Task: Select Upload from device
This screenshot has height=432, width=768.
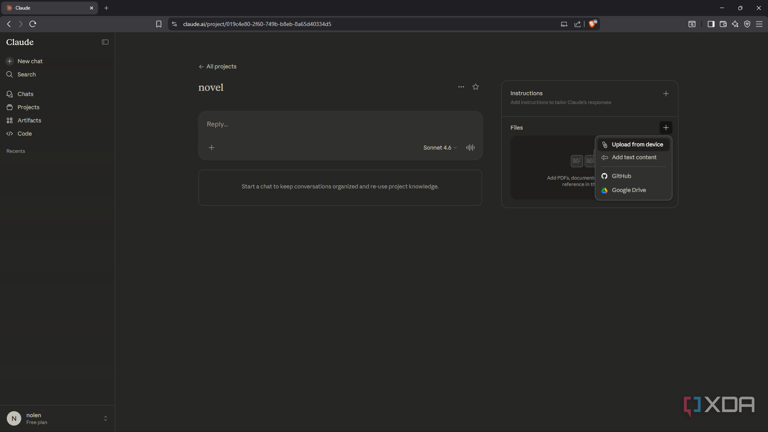Action: [633, 144]
